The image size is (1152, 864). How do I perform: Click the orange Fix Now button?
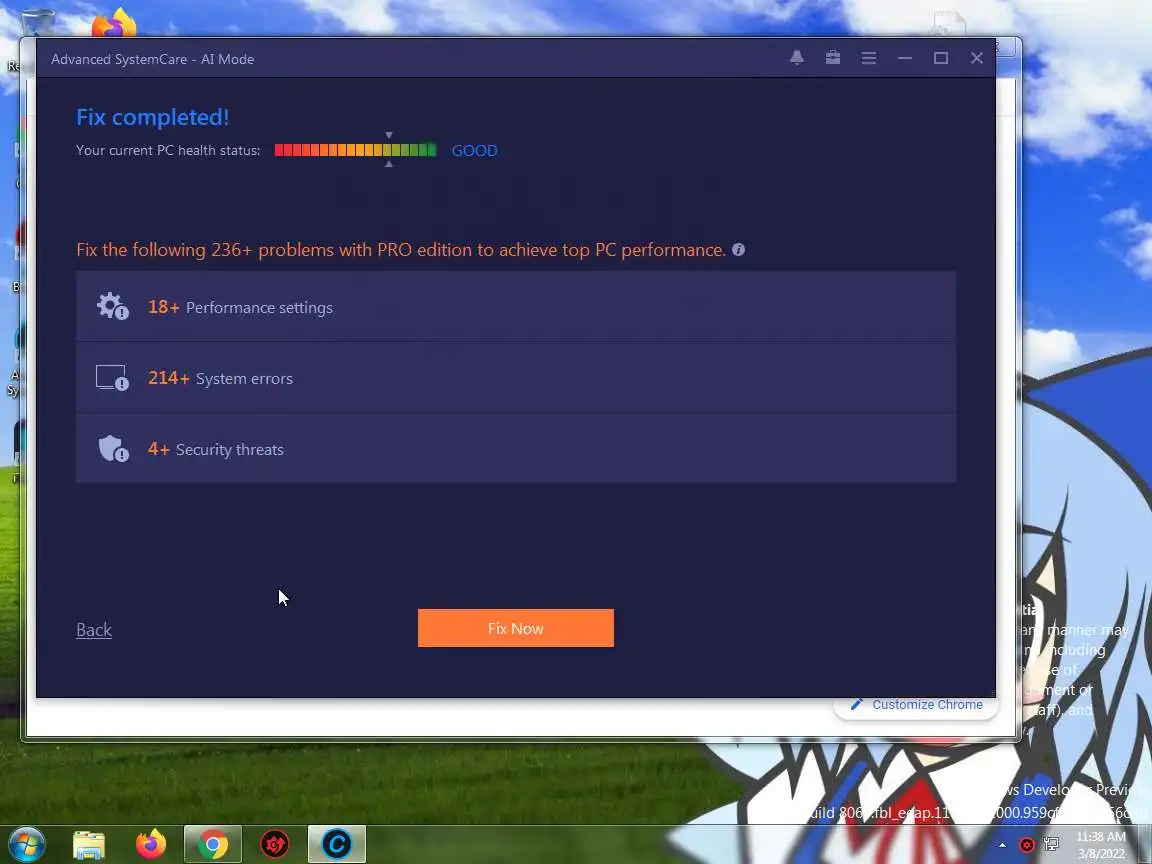point(516,628)
